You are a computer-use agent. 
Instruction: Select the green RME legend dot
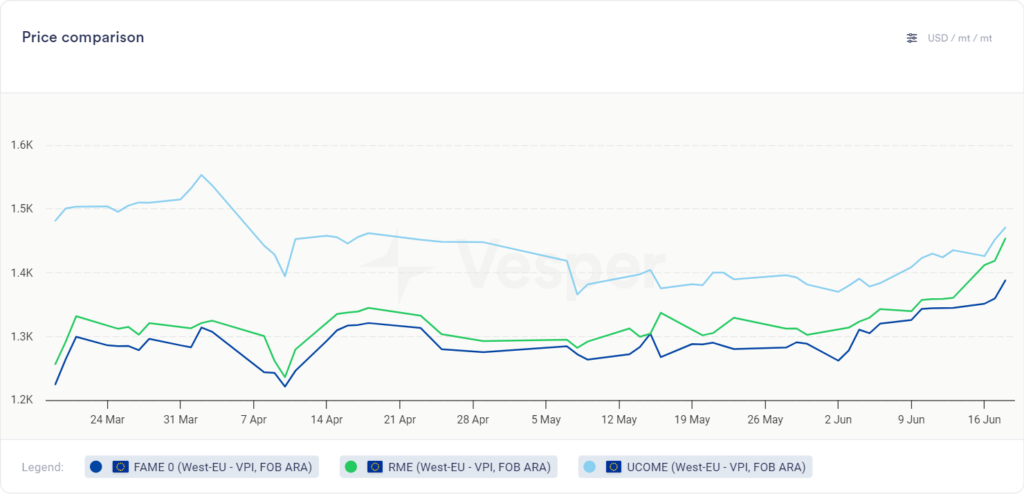point(351,466)
